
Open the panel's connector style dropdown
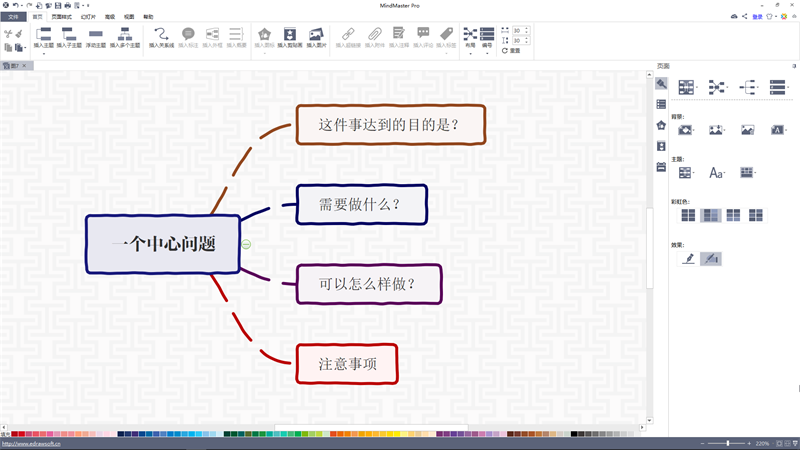point(717,87)
